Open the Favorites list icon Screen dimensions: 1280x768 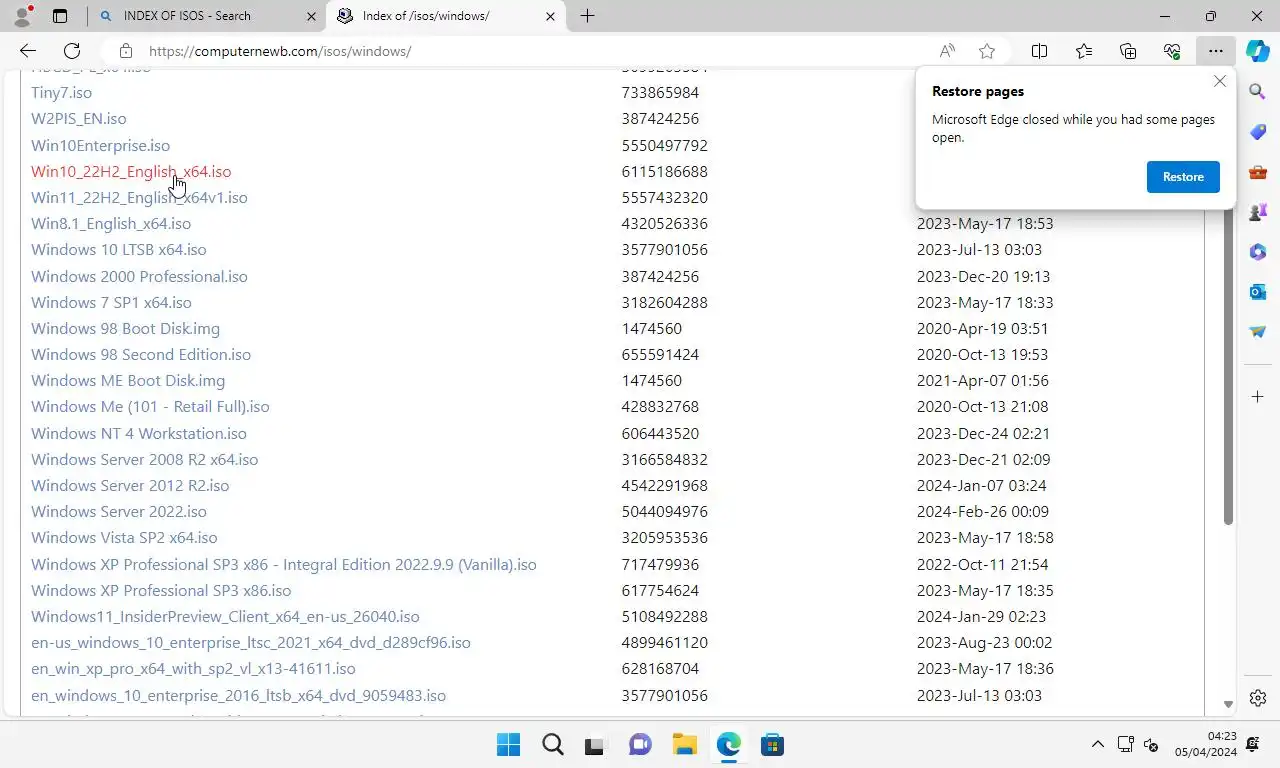click(x=1084, y=51)
